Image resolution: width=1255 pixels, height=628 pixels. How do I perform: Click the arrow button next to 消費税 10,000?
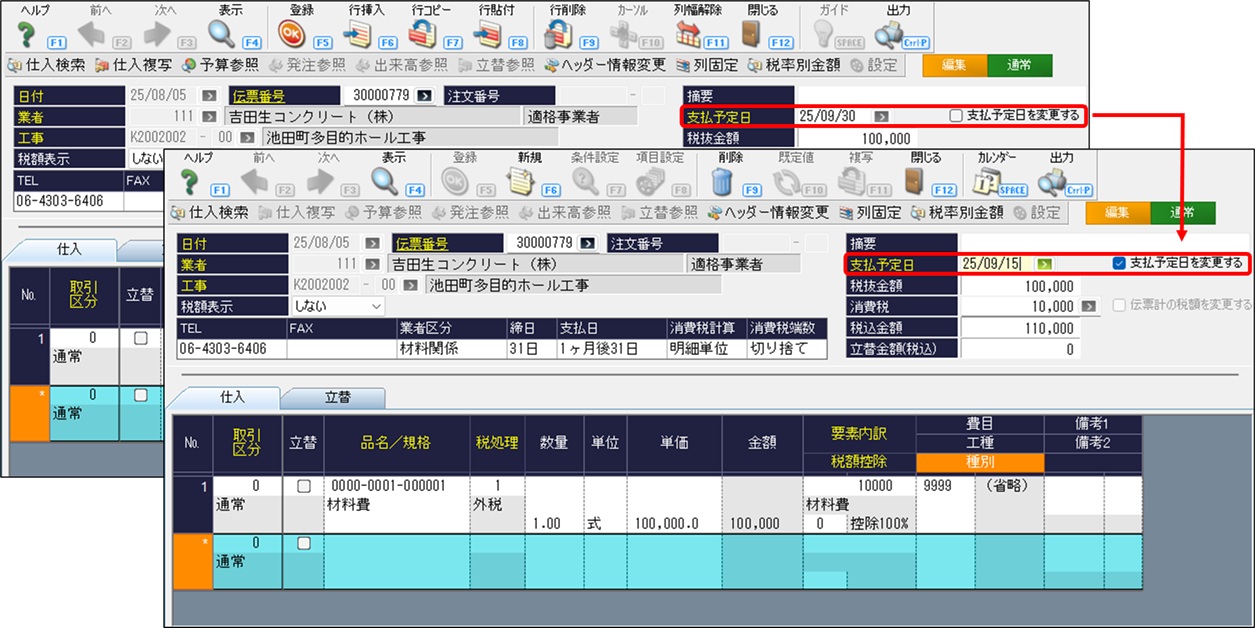pos(1089,306)
